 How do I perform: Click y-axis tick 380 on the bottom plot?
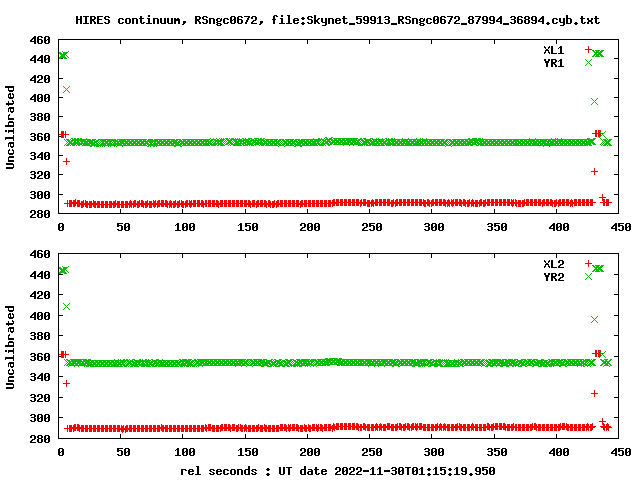pyautogui.click(x=40, y=336)
